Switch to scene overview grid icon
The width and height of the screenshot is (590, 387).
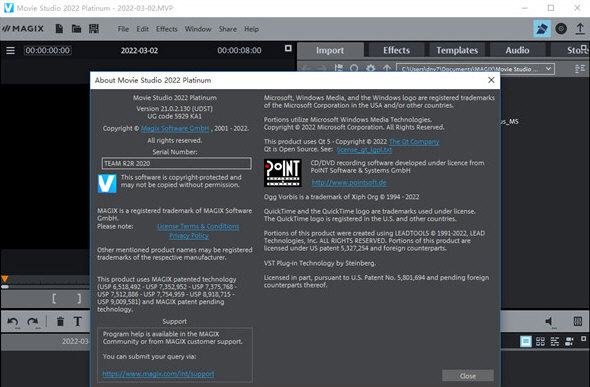pyautogui.click(x=540, y=341)
